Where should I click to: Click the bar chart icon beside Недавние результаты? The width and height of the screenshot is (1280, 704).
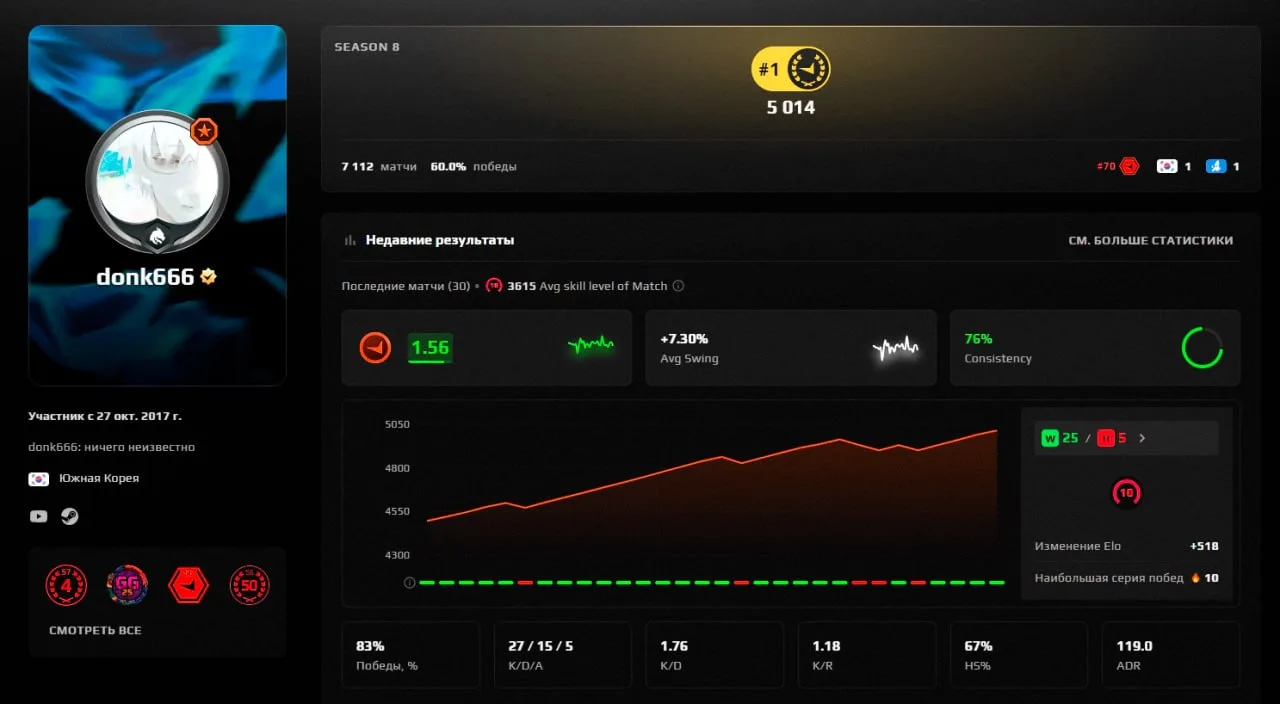350,240
